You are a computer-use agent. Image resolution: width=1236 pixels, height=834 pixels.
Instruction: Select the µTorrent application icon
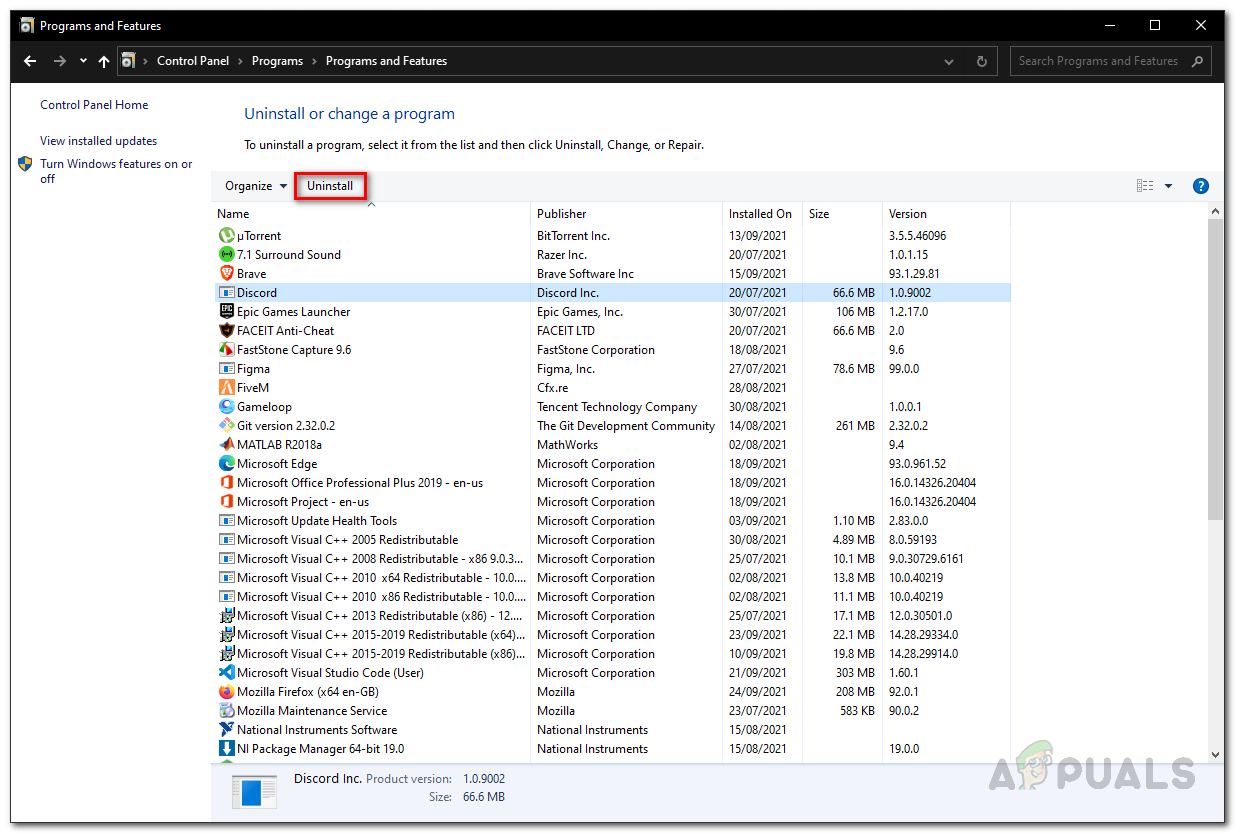[x=226, y=235]
